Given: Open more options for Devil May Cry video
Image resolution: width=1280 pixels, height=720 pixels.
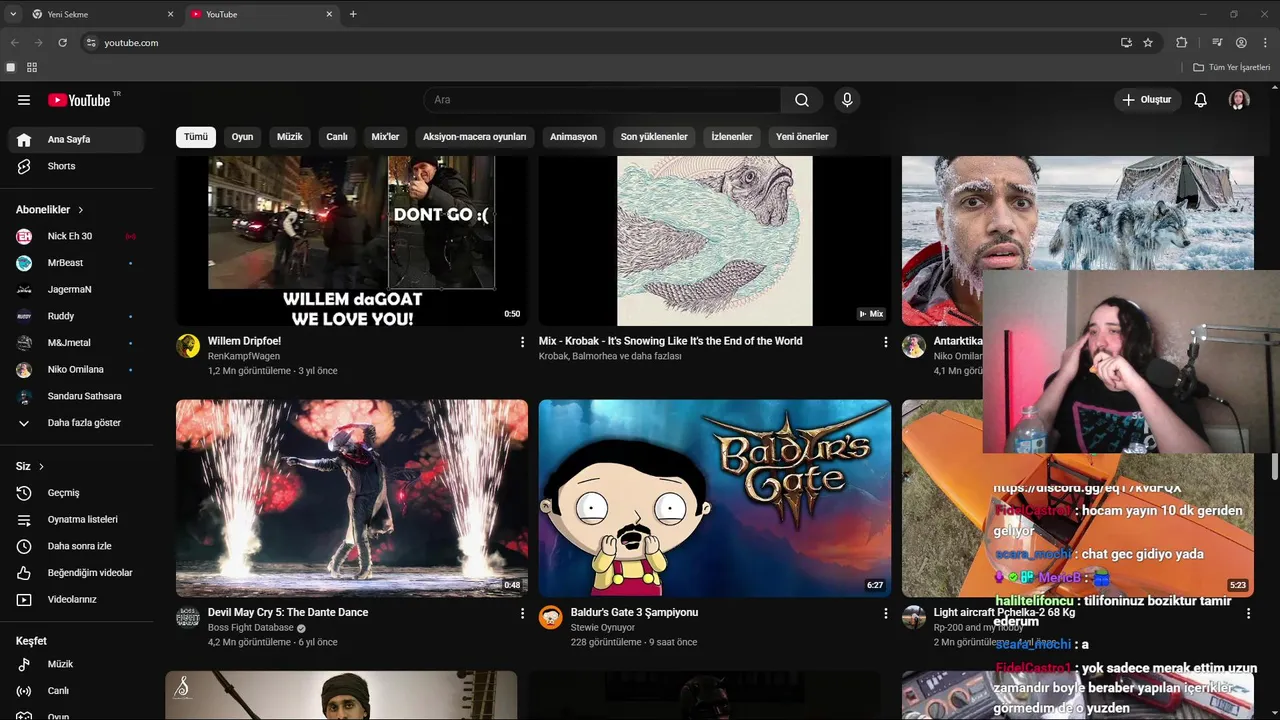Looking at the screenshot, I should [x=522, y=613].
